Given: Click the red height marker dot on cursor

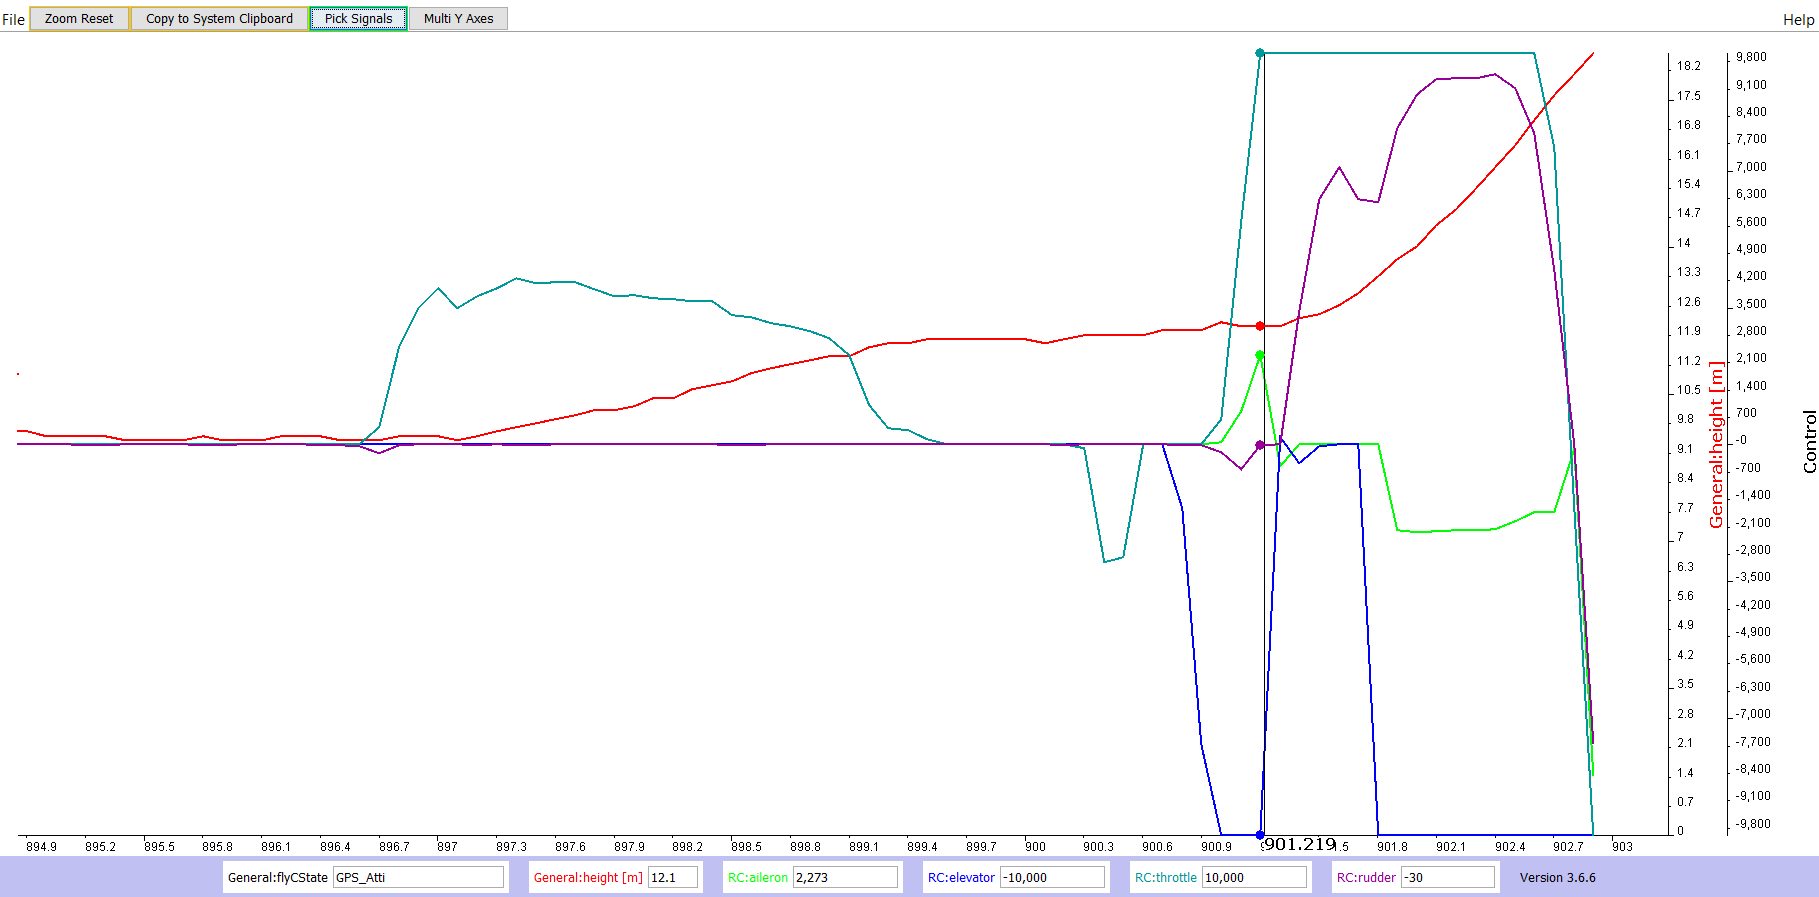Looking at the screenshot, I should [x=1260, y=326].
